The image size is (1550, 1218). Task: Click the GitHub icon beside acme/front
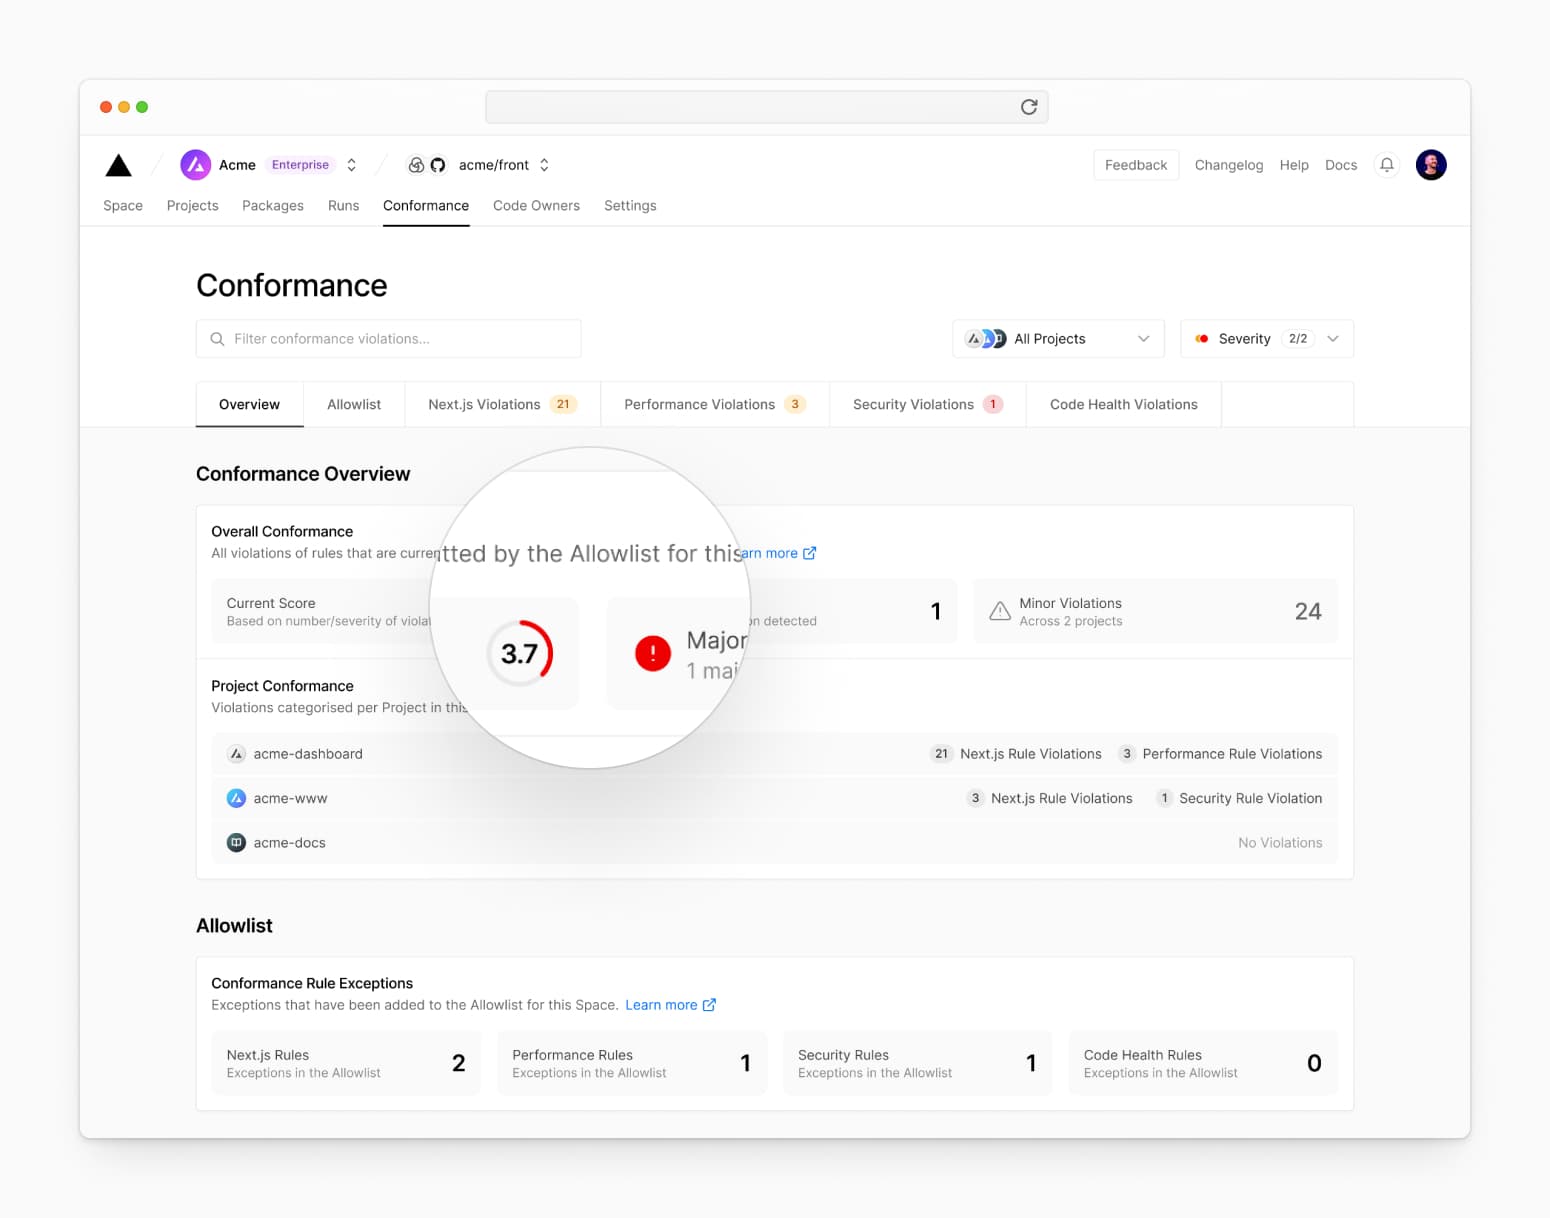point(438,165)
